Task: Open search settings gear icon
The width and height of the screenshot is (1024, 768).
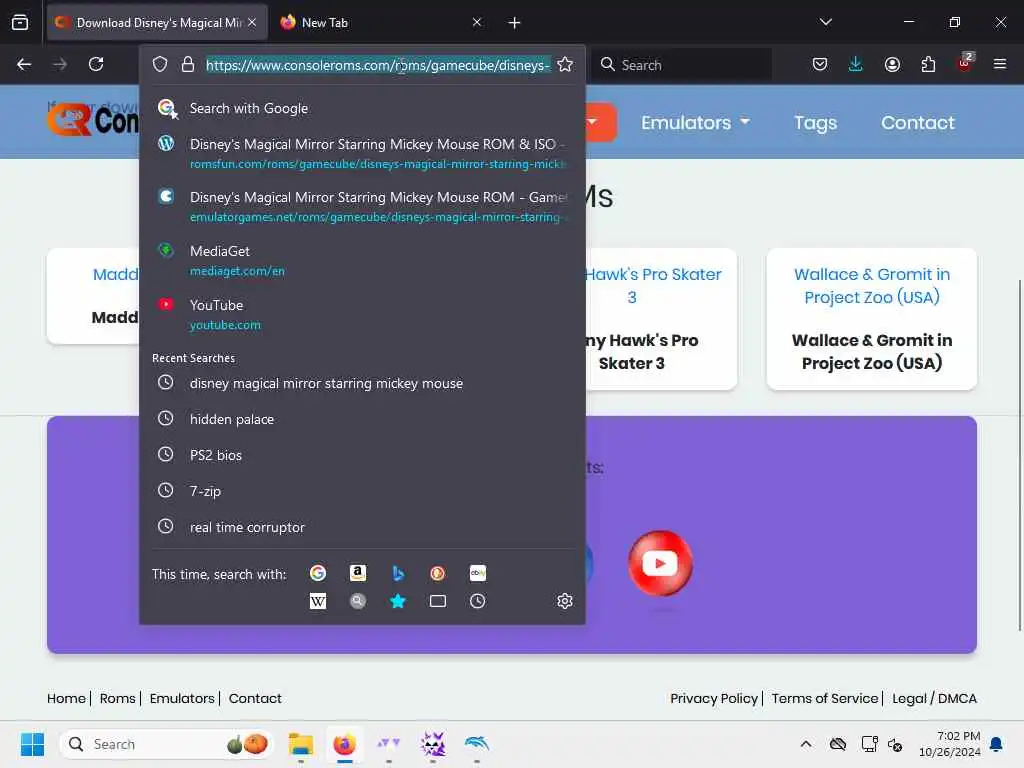Action: click(x=565, y=601)
